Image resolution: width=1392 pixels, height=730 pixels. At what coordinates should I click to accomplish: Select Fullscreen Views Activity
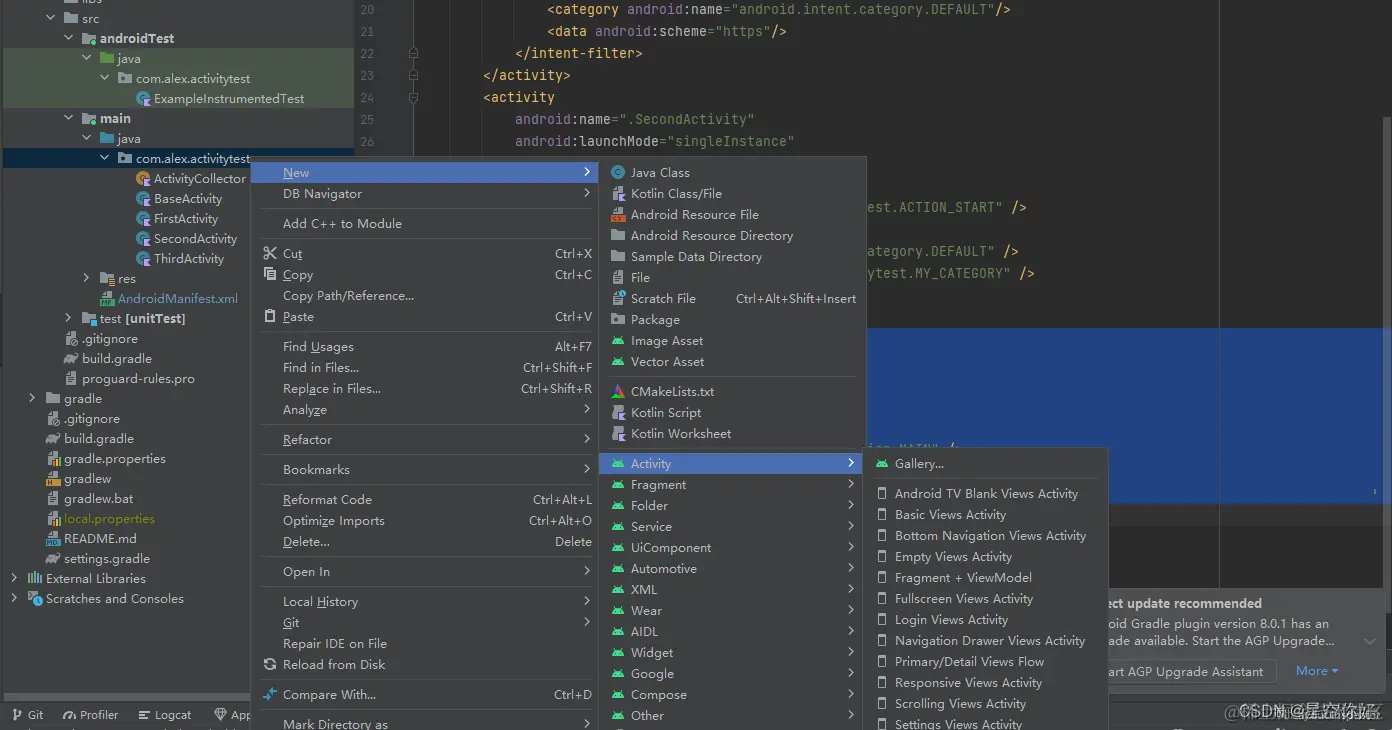coord(987,599)
